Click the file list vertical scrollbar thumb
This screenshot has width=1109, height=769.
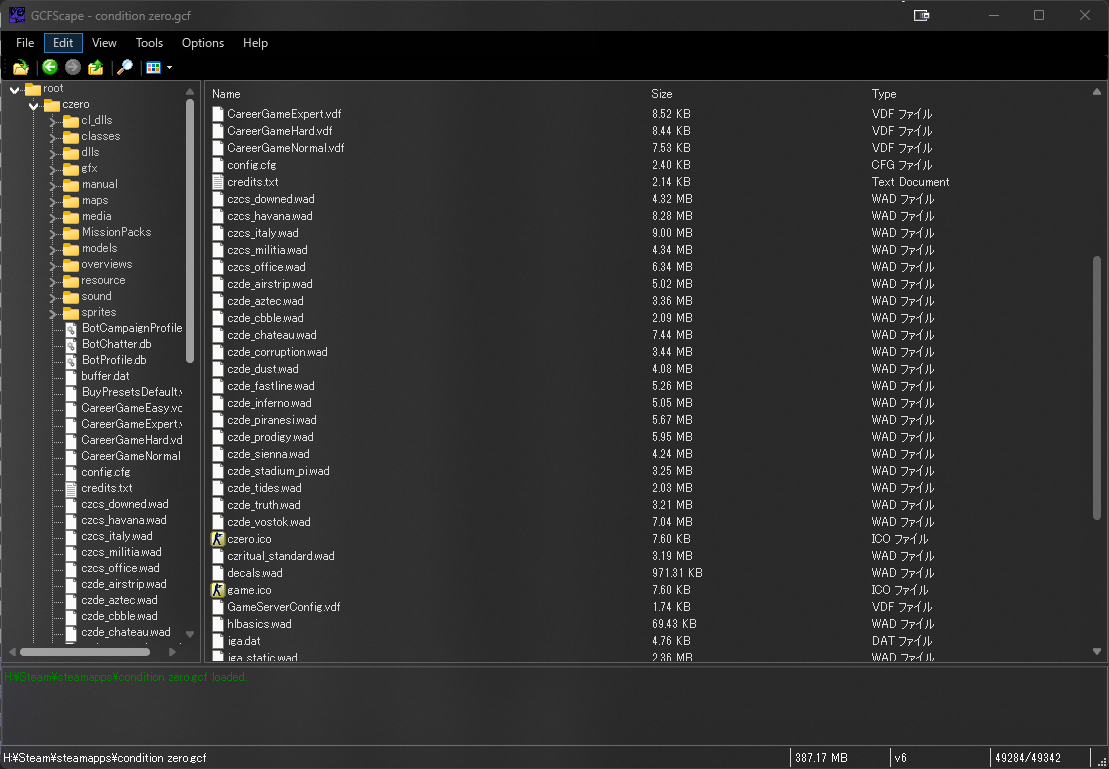[x=1096, y=388]
